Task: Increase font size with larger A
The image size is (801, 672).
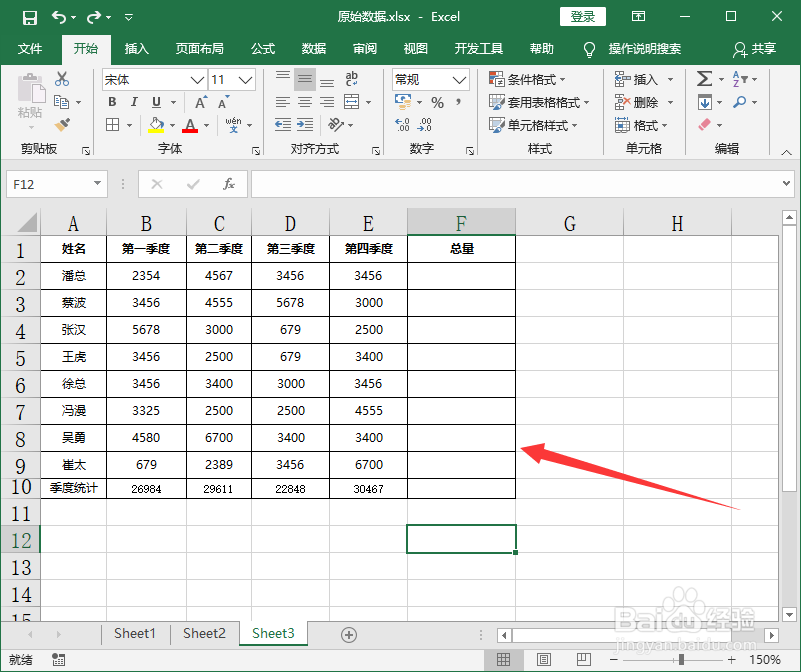Action: pos(201,102)
